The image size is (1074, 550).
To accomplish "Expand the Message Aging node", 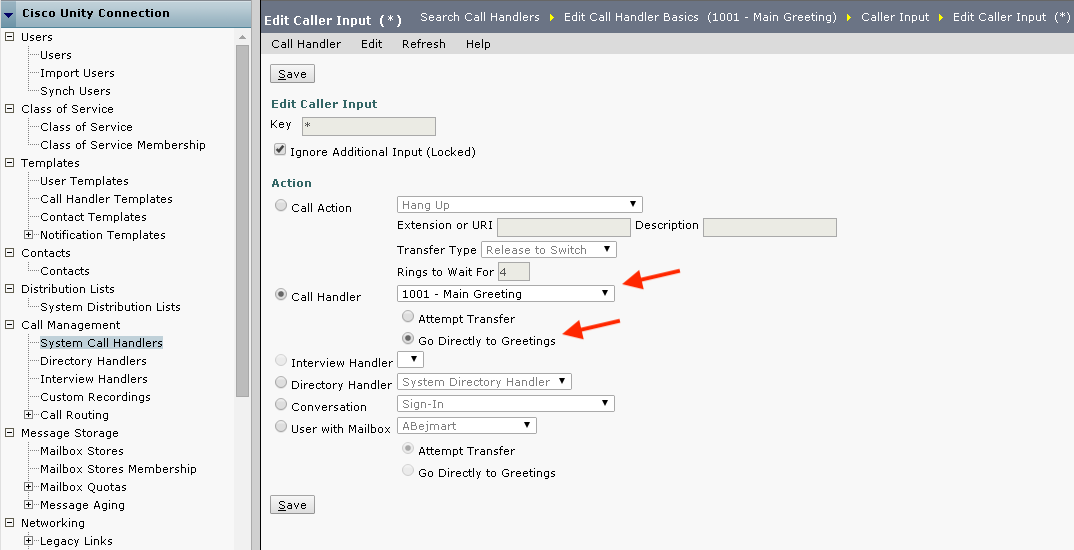I will point(29,505).
